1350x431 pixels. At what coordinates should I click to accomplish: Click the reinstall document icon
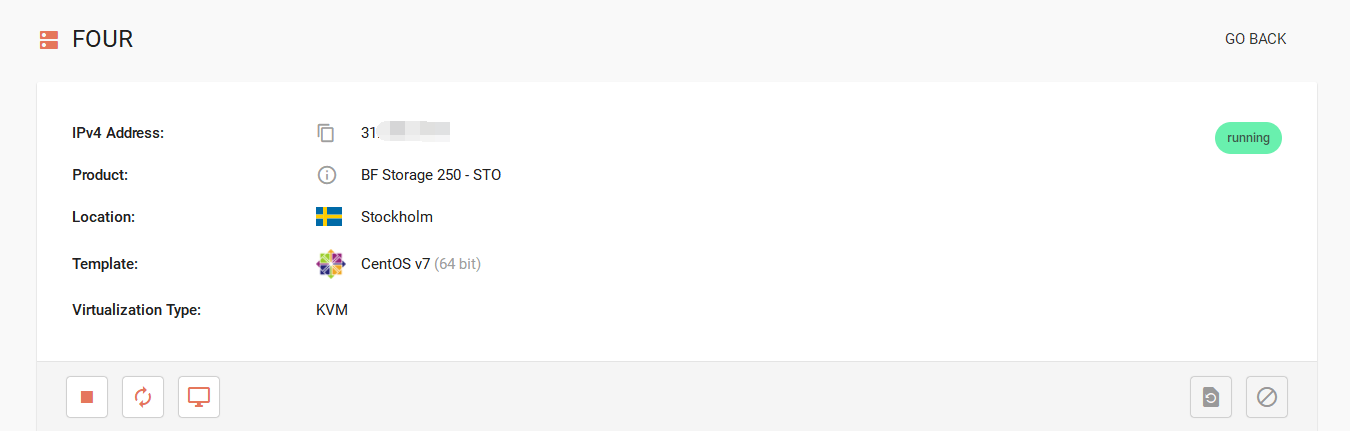(x=1211, y=397)
